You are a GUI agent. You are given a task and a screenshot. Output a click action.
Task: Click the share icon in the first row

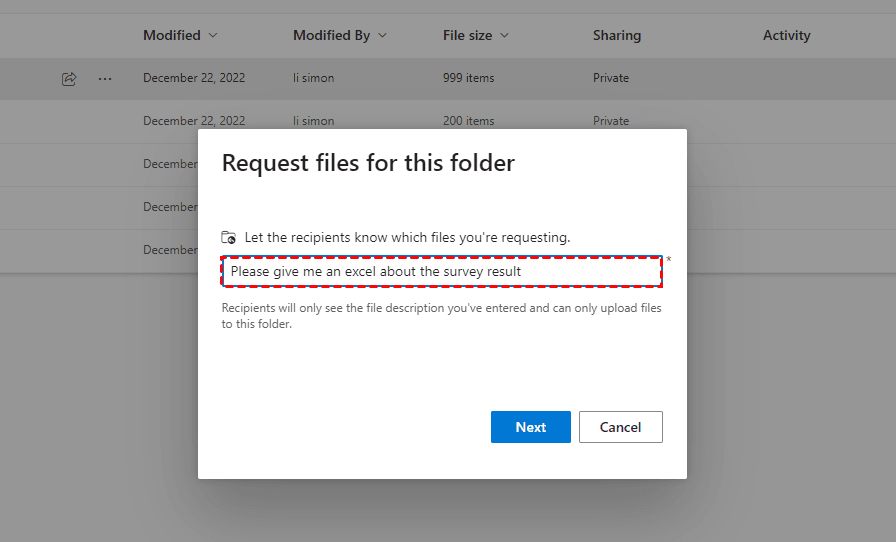(x=69, y=78)
